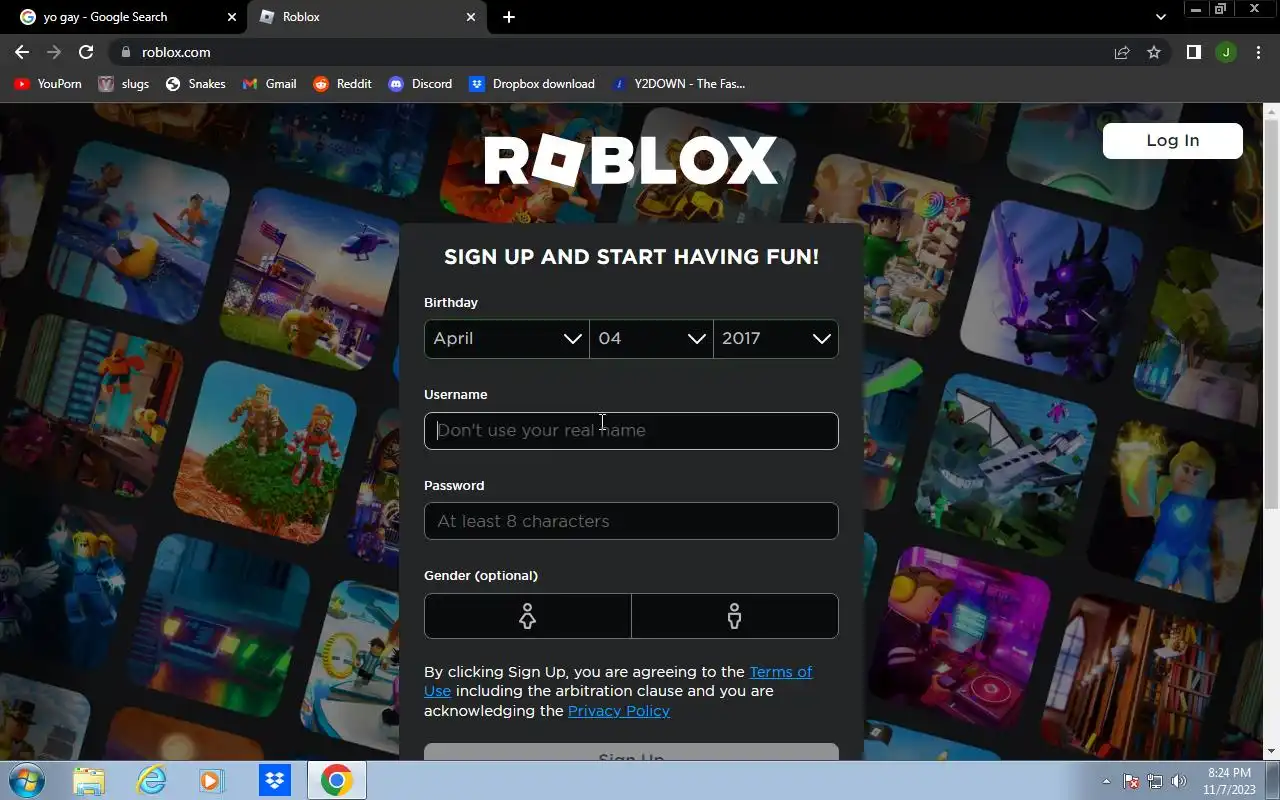Expand the birthday month dropdown showing April

[x=506, y=339]
